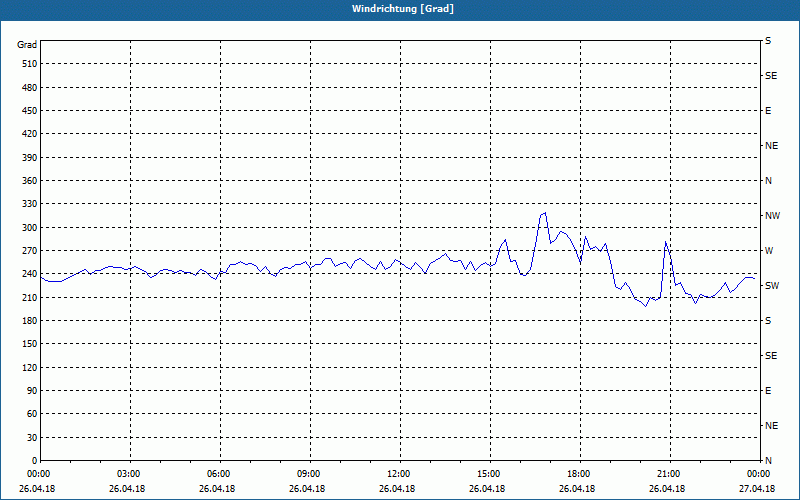
Task: Click the '26.04.18' date beneath 18:00
Action: [x=577, y=489]
